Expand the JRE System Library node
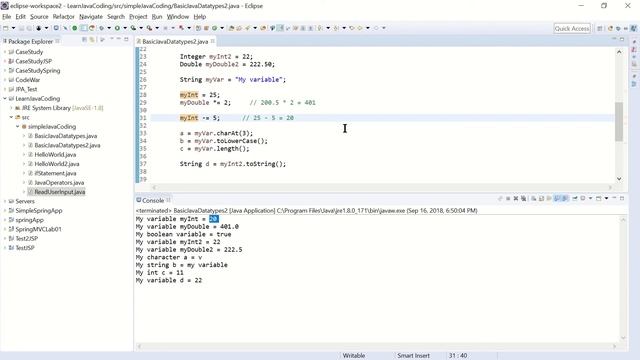640x360 pixels. (11, 108)
